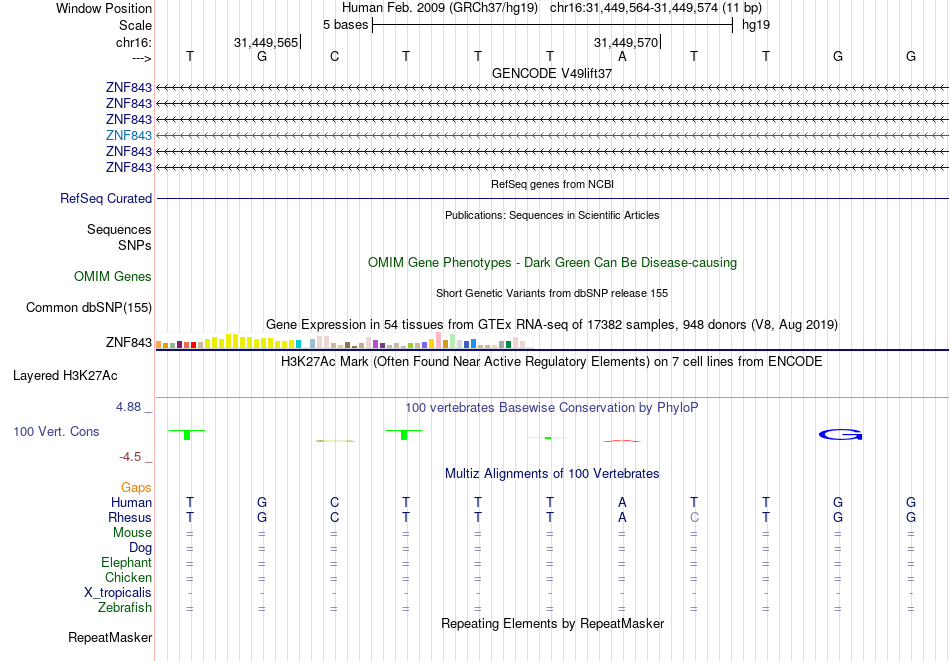The height and width of the screenshot is (661, 950).
Task: Open Multiz Alignments of 100 Vertebrates title
Action: 552,474
